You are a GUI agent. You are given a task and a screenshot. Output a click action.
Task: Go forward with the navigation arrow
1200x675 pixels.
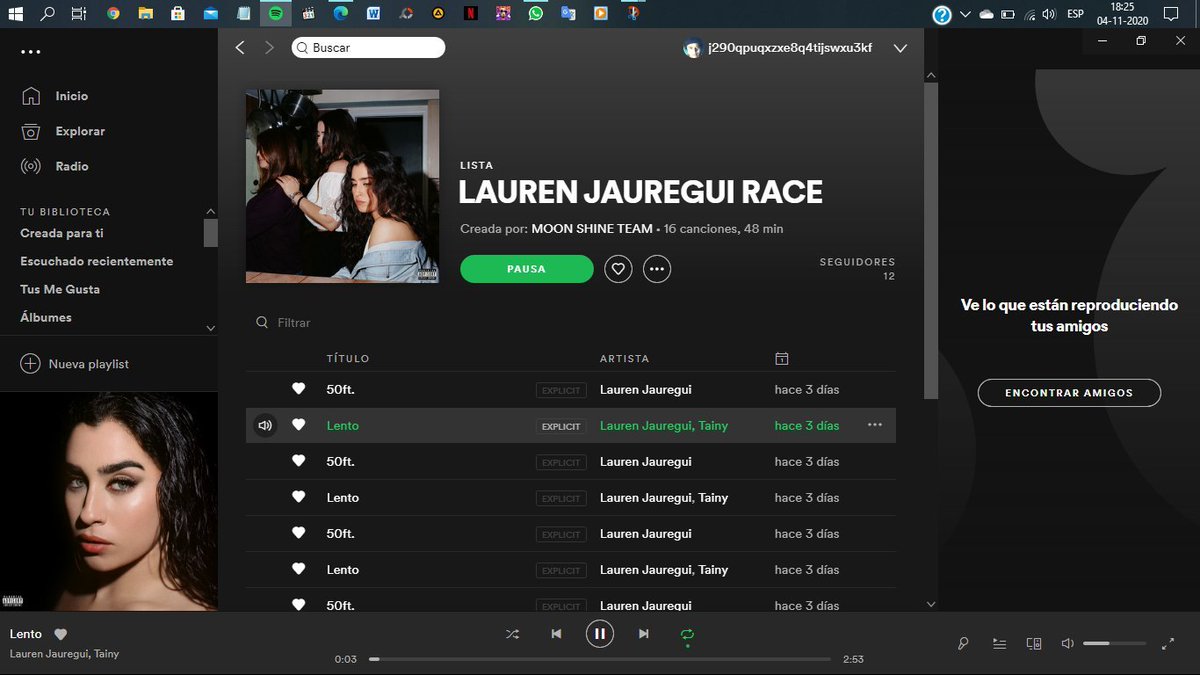[x=269, y=48]
